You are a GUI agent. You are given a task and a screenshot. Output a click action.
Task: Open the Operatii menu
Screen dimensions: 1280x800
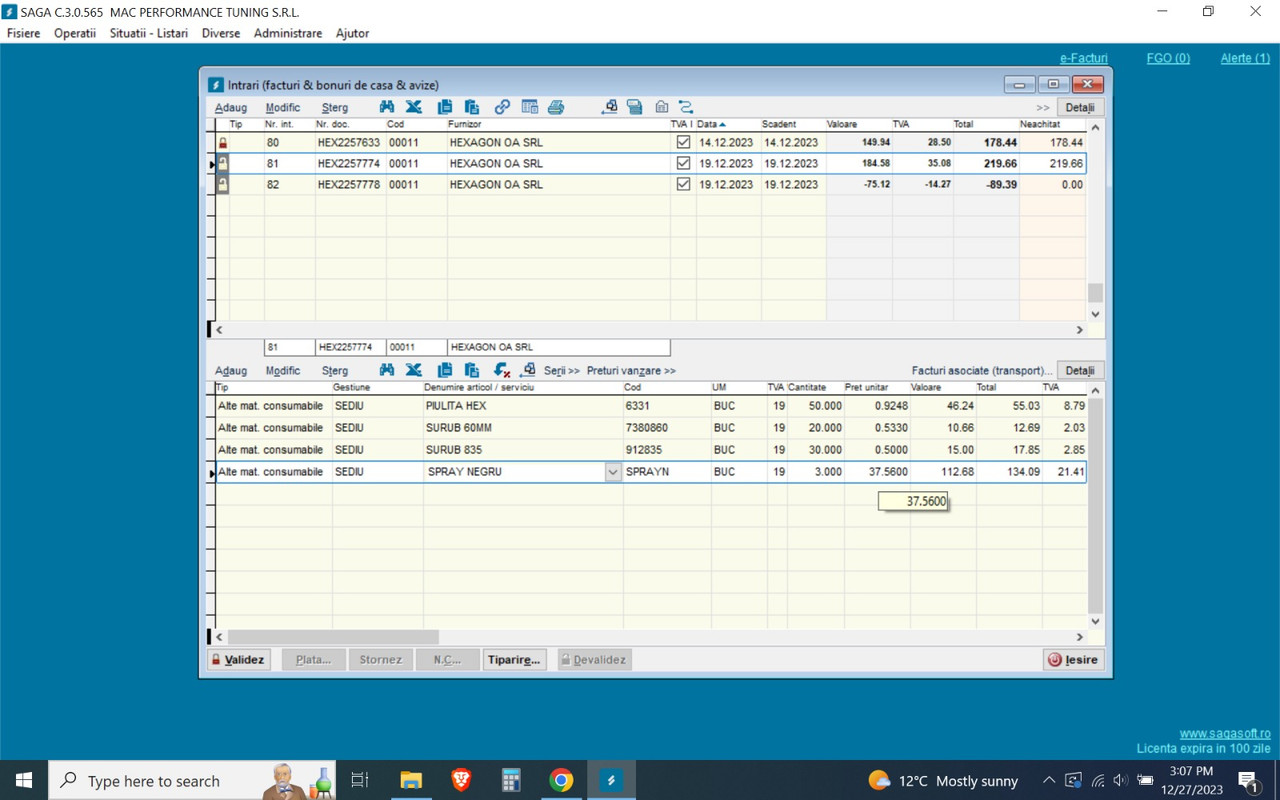[75, 33]
